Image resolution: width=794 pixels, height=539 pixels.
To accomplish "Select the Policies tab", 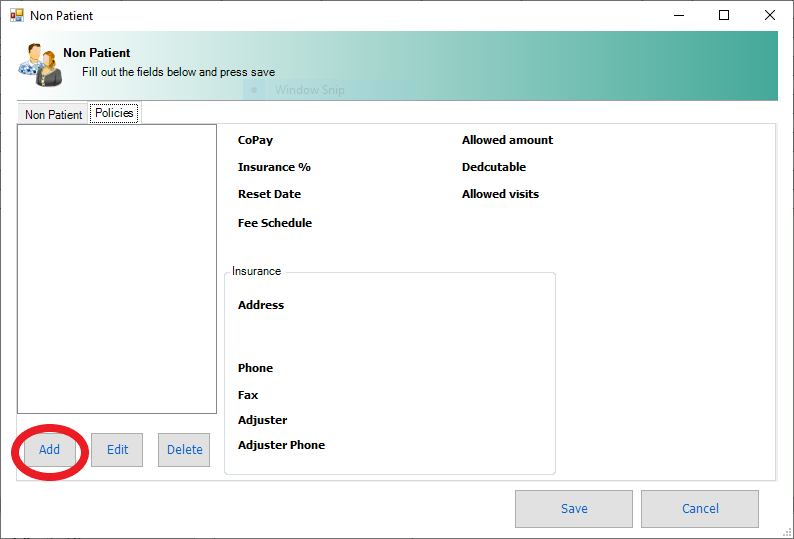I will [114, 114].
